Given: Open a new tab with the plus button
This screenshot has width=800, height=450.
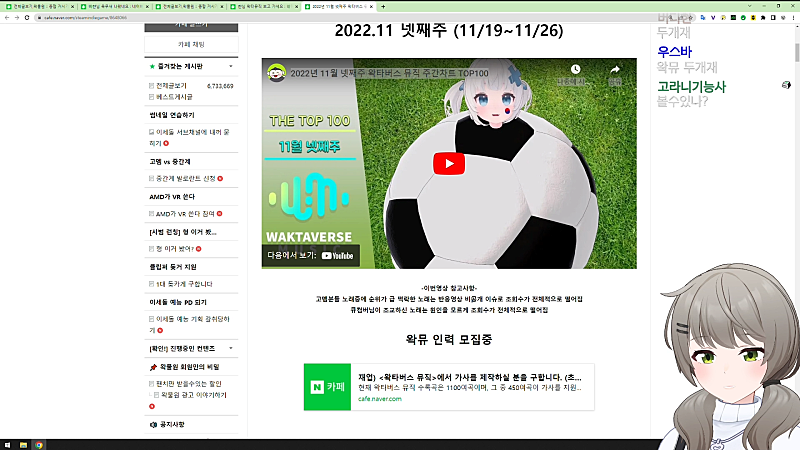Looking at the screenshot, I should [x=383, y=7].
